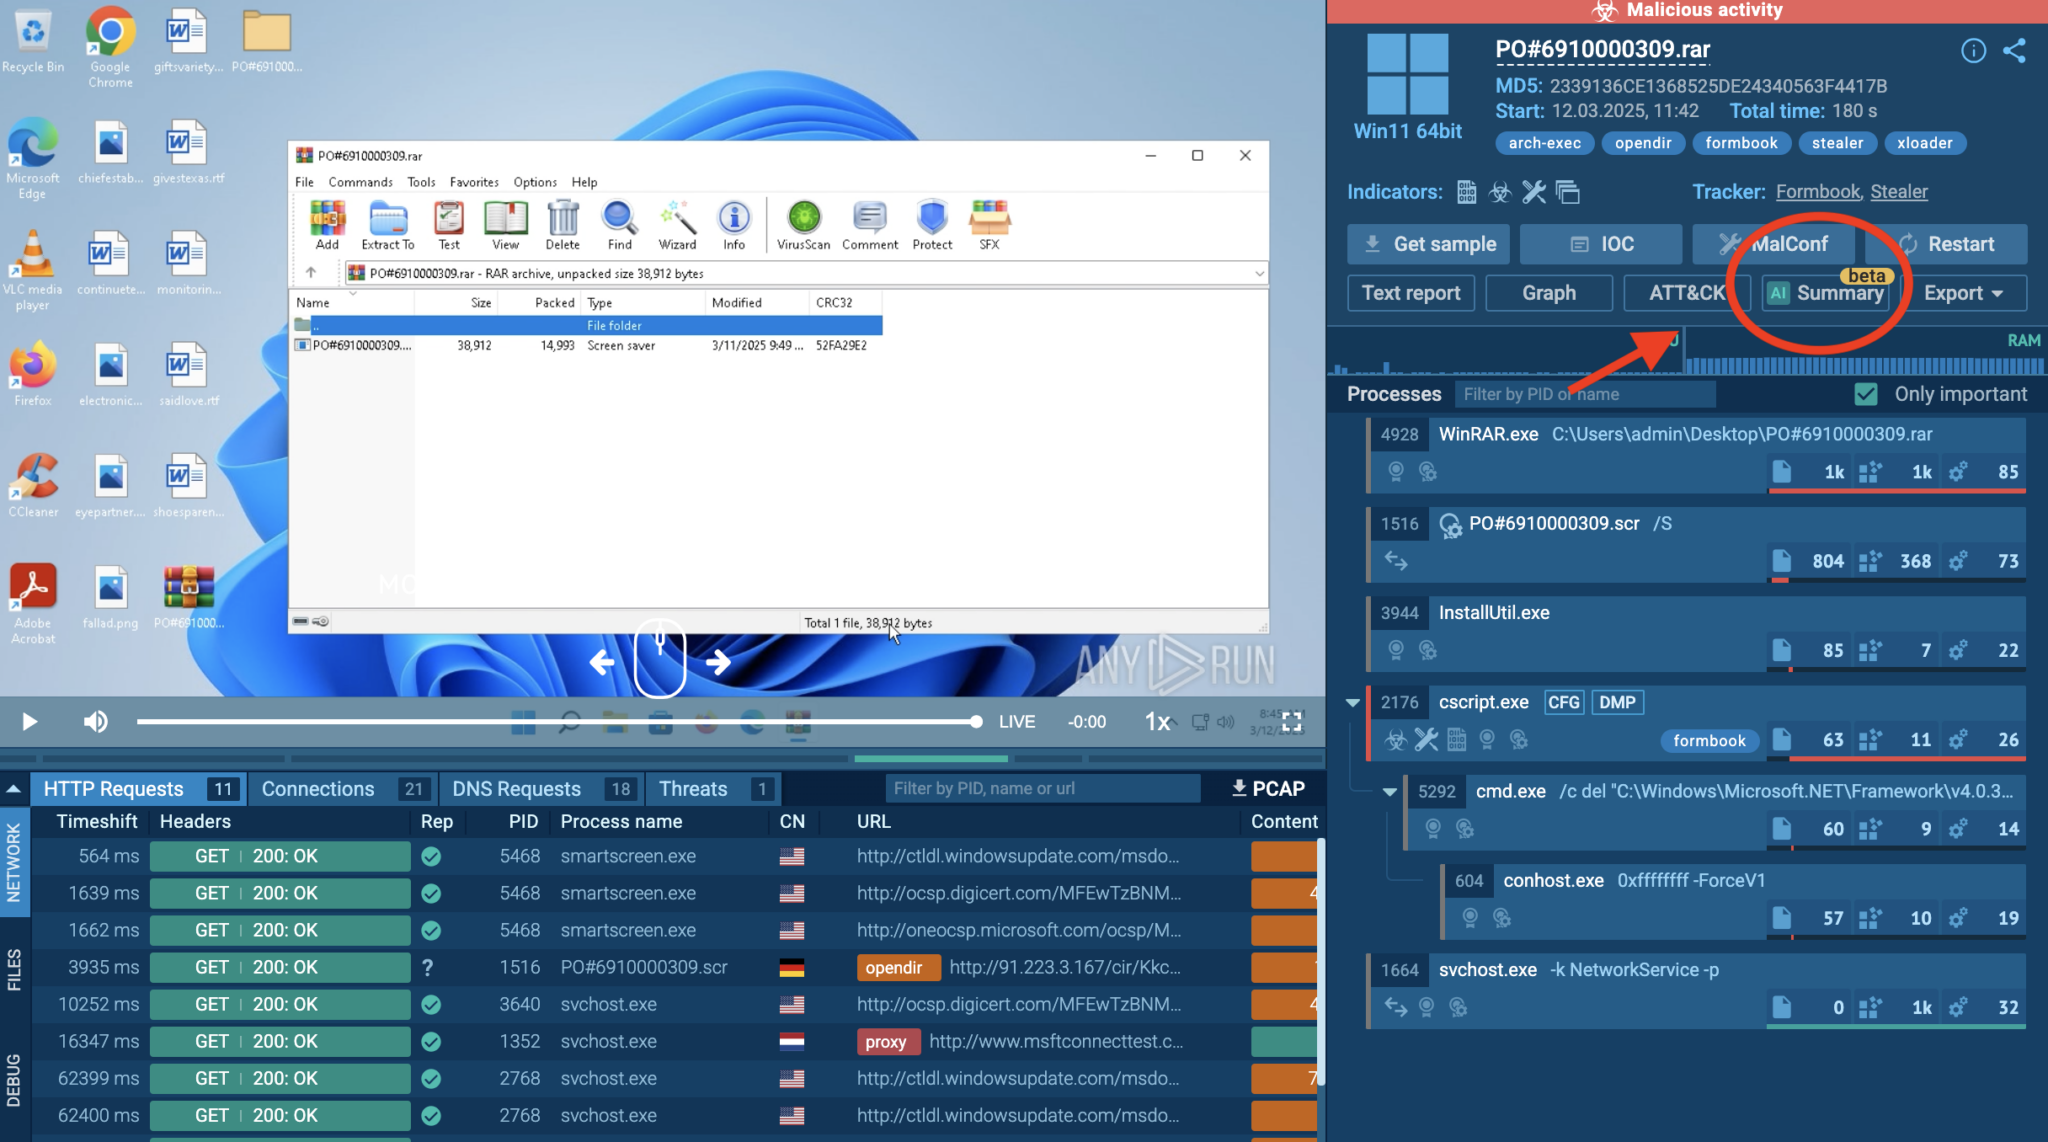Click the video playback progress slider
Screen dimensions: 2048x1142
click(x=555, y=721)
